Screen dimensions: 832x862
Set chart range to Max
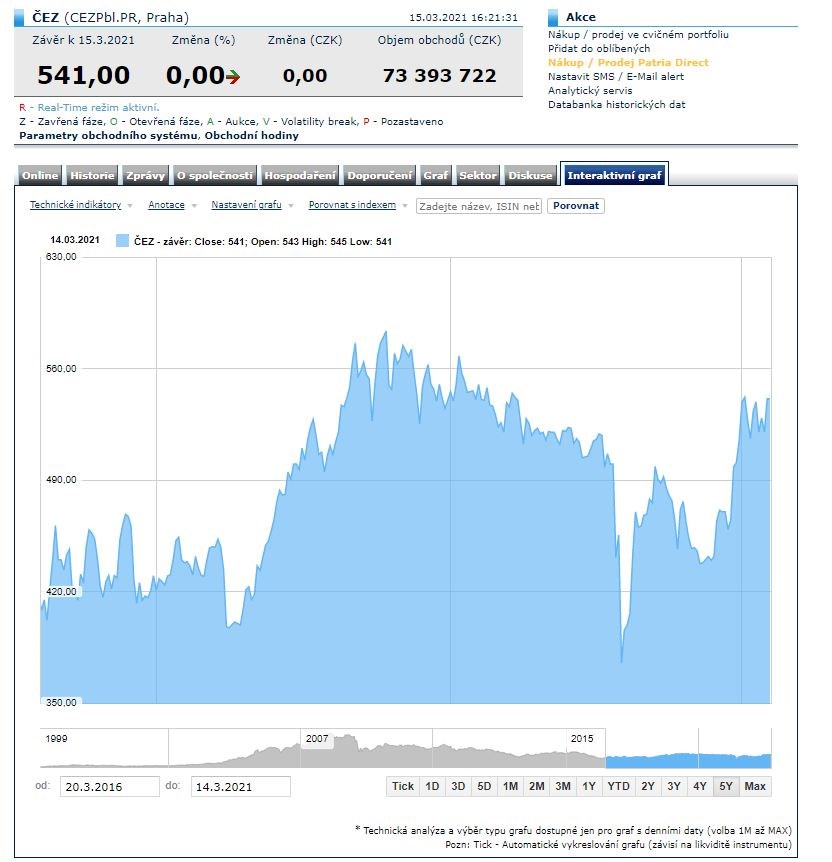click(x=755, y=786)
